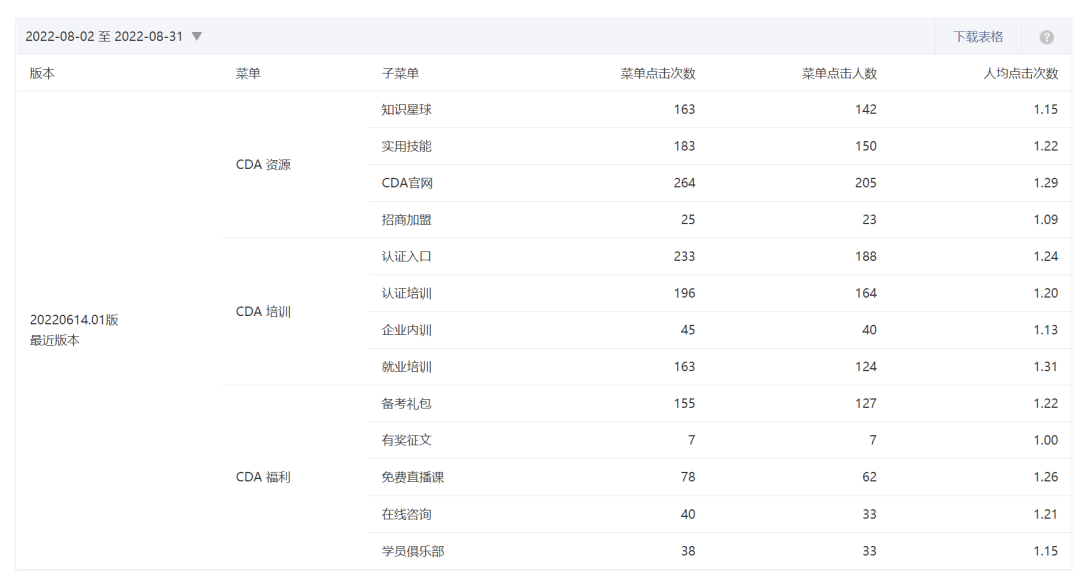The image size is (1080, 581).
Task: Expand the date range dropdown arrow
Action: point(197,36)
